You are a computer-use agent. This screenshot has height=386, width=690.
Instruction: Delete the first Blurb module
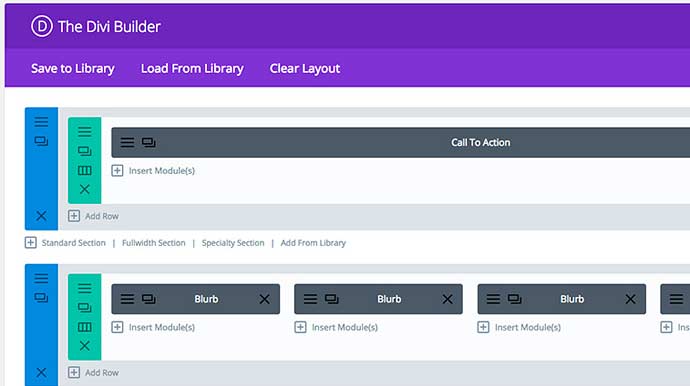click(x=264, y=299)
